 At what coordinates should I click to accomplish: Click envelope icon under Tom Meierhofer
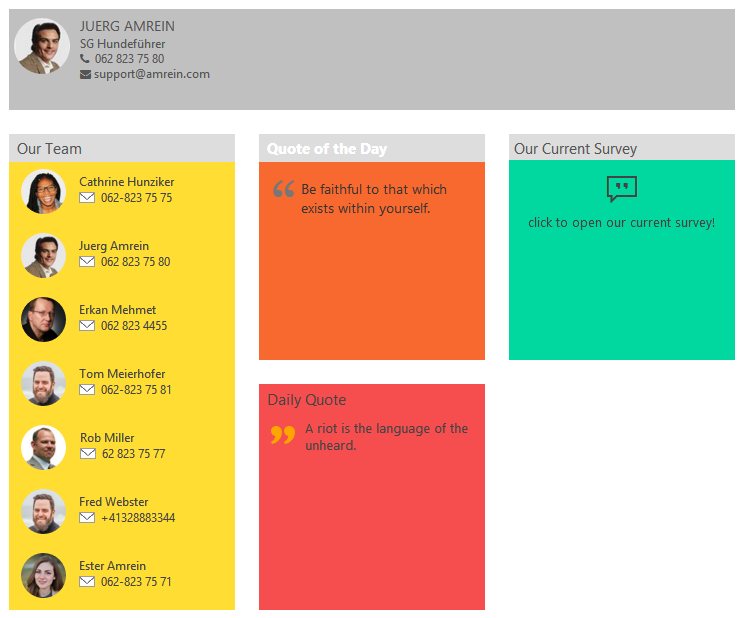tap(87, 390)
